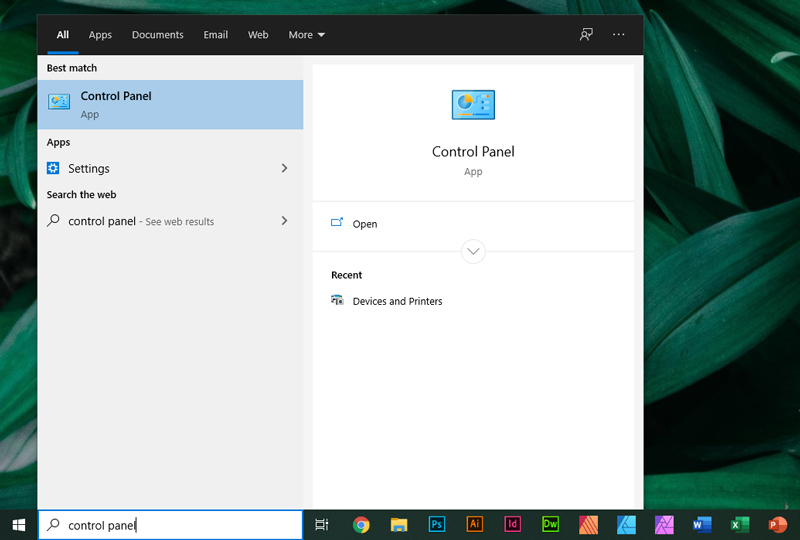Launch Affinity Designer from the taskbar

tap(626, 525)
